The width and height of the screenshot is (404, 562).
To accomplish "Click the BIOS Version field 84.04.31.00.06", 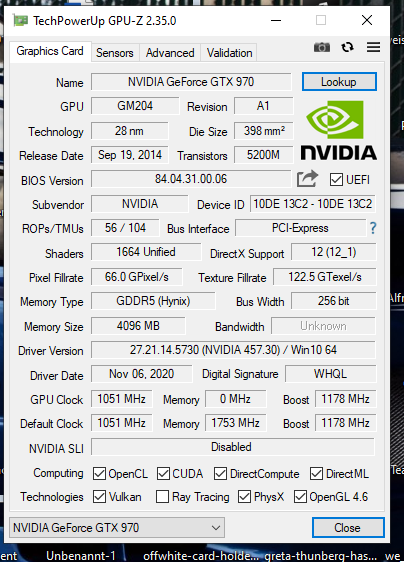I will pyautogui.click(x=191, y=178).
